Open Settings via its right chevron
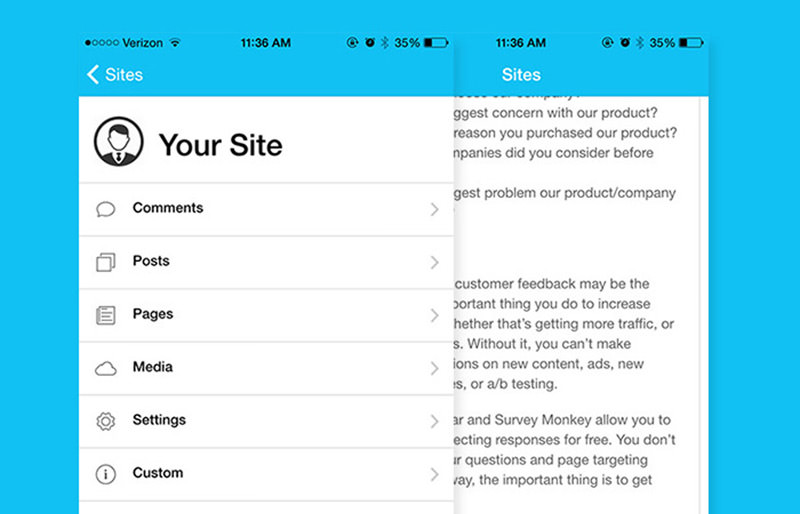 tap(434, 422)
